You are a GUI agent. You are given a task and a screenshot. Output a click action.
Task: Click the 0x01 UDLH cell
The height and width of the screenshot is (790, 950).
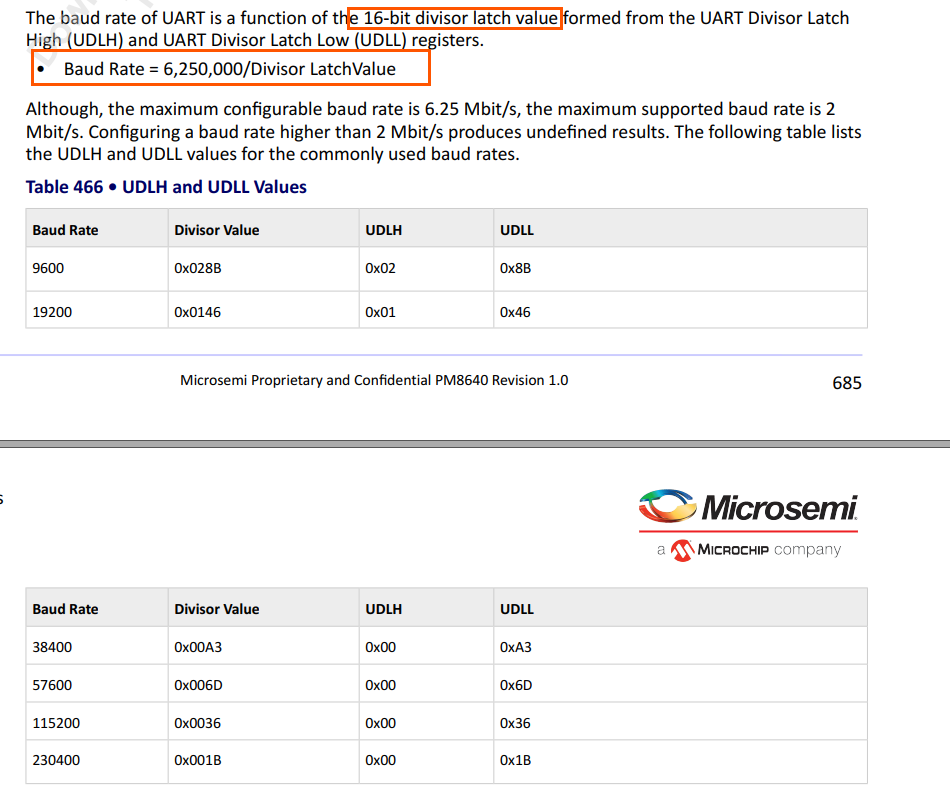(427, 312)
